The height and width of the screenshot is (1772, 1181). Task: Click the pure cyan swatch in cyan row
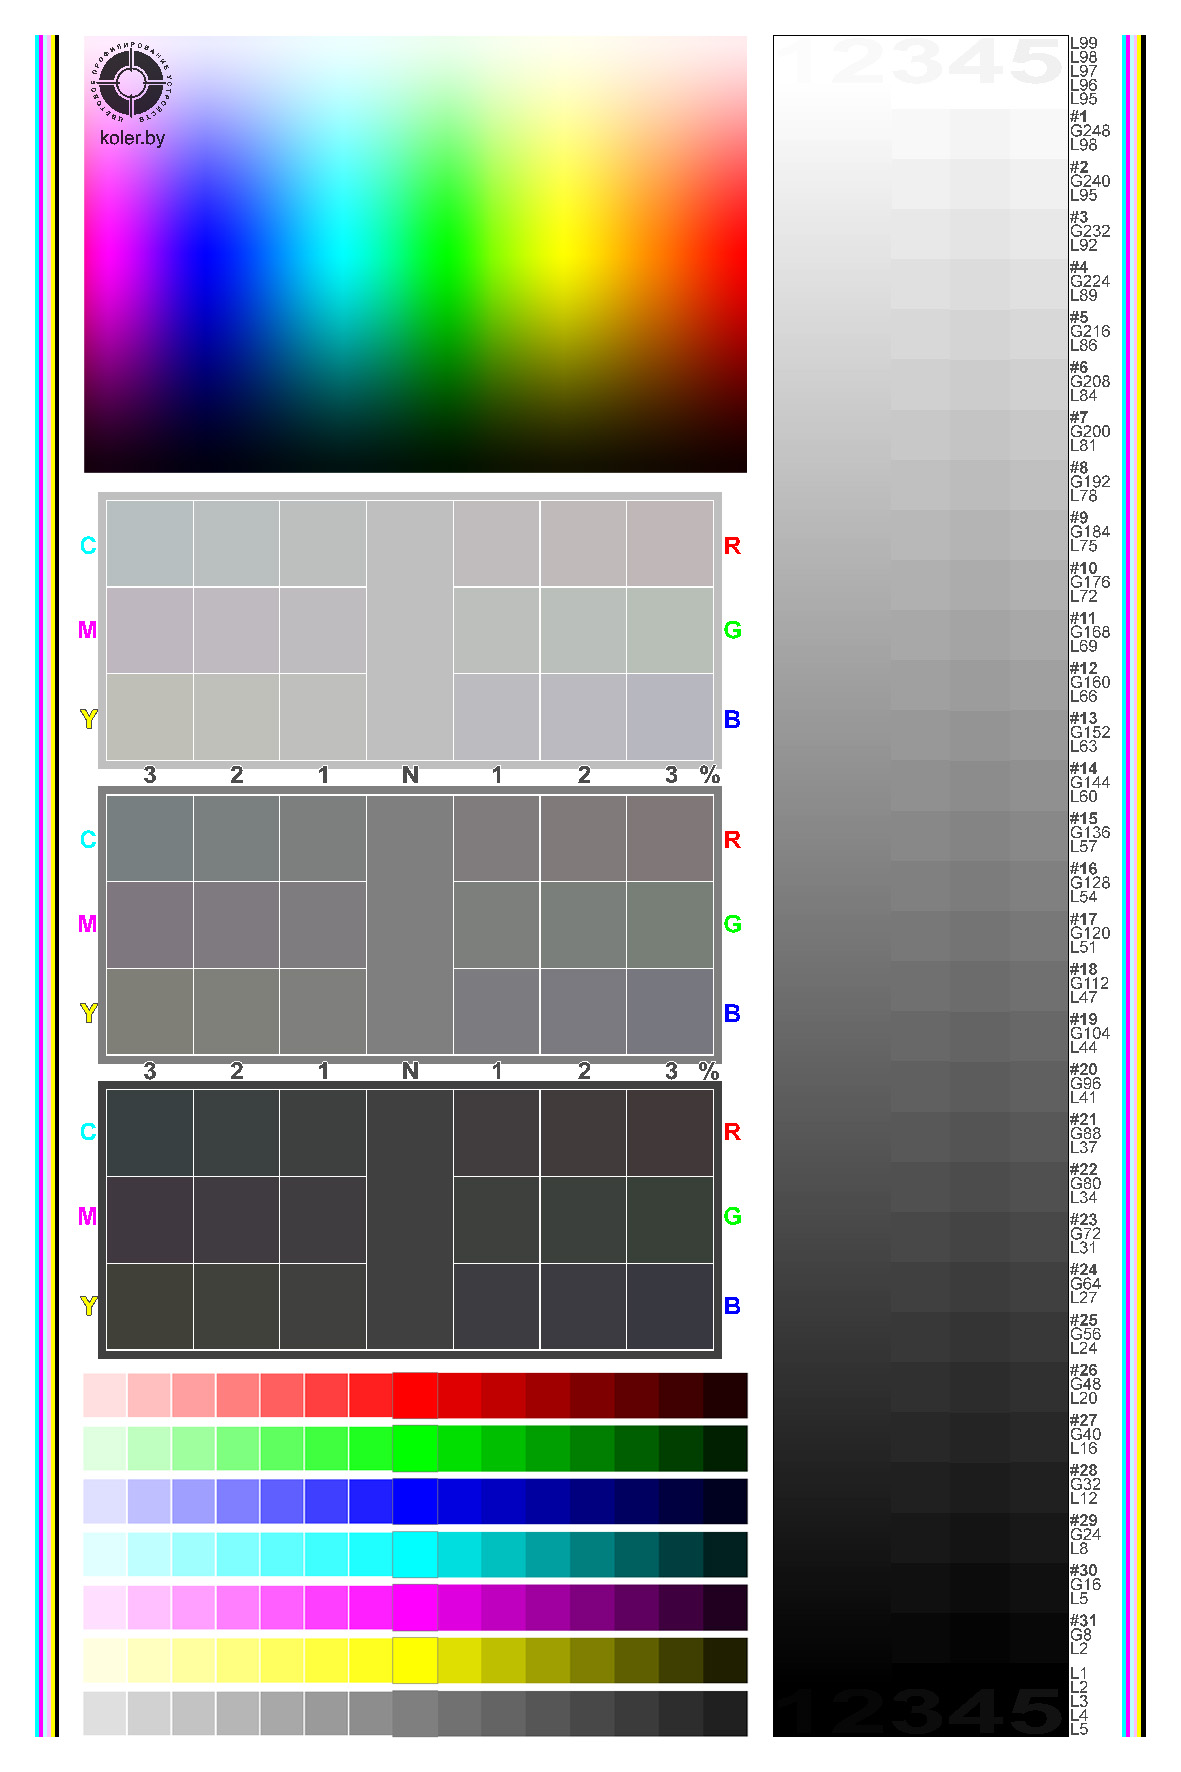click(x=415, y=1555)
